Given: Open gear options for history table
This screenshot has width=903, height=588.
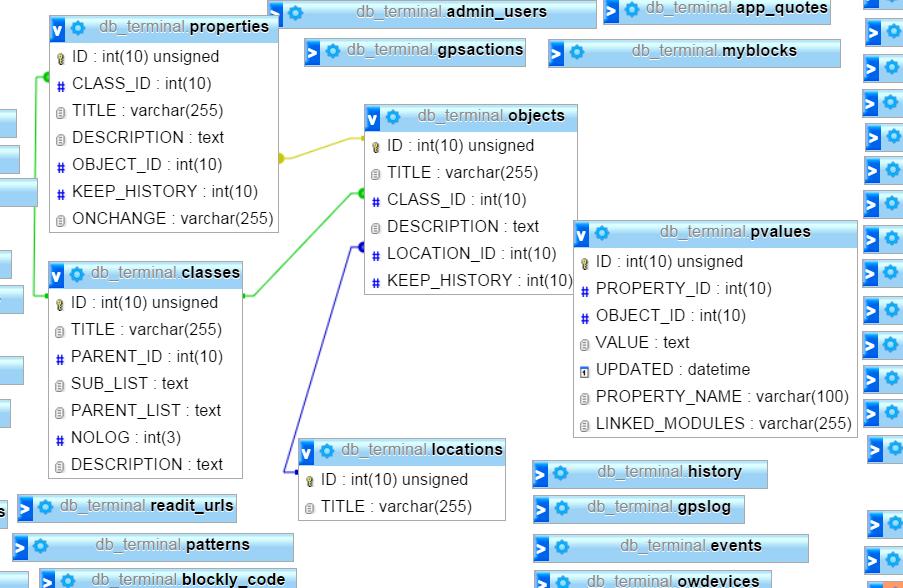Looking at the screenshot, I should (560, 473).
